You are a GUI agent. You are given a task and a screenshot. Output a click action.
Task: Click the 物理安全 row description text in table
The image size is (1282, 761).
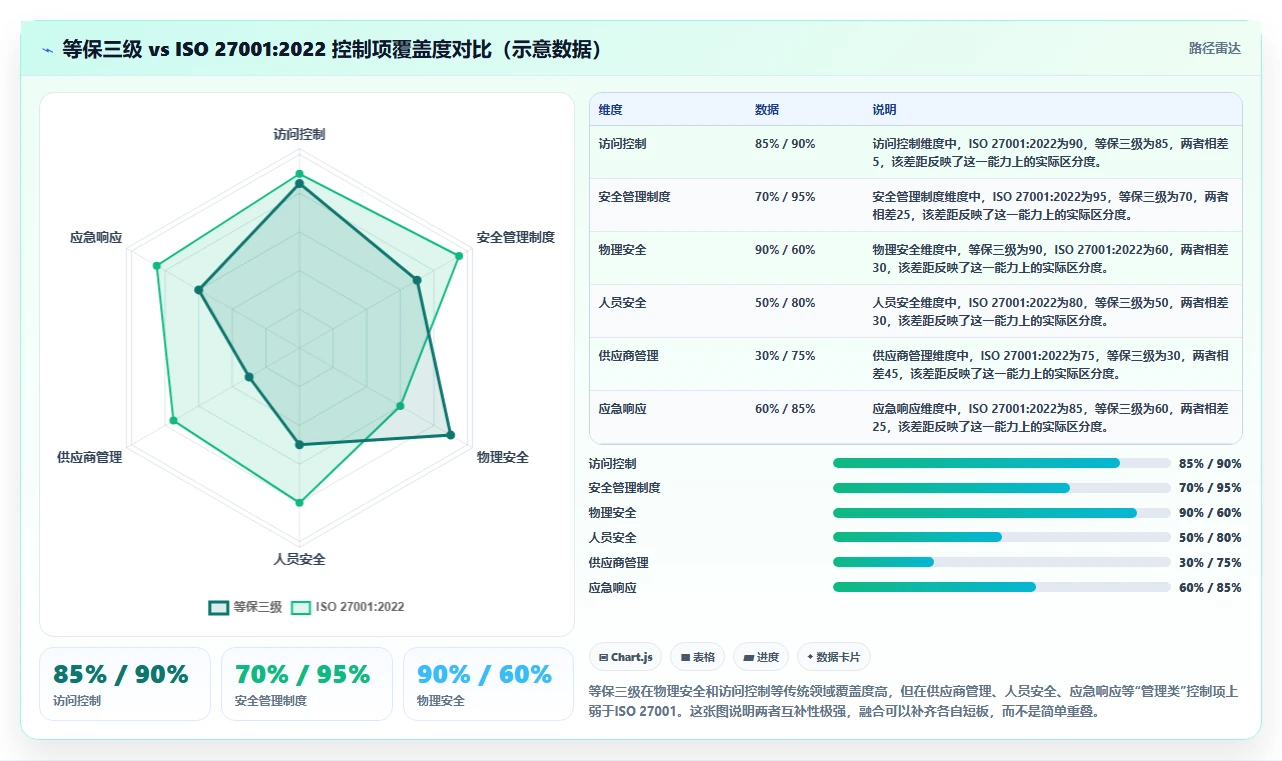click(x=1050, y=259)
